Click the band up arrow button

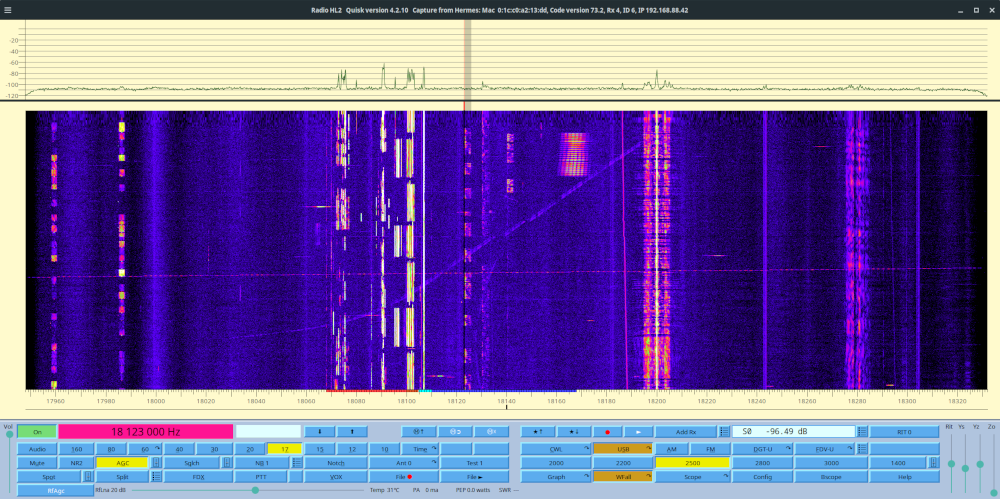(x=353, y=432)
